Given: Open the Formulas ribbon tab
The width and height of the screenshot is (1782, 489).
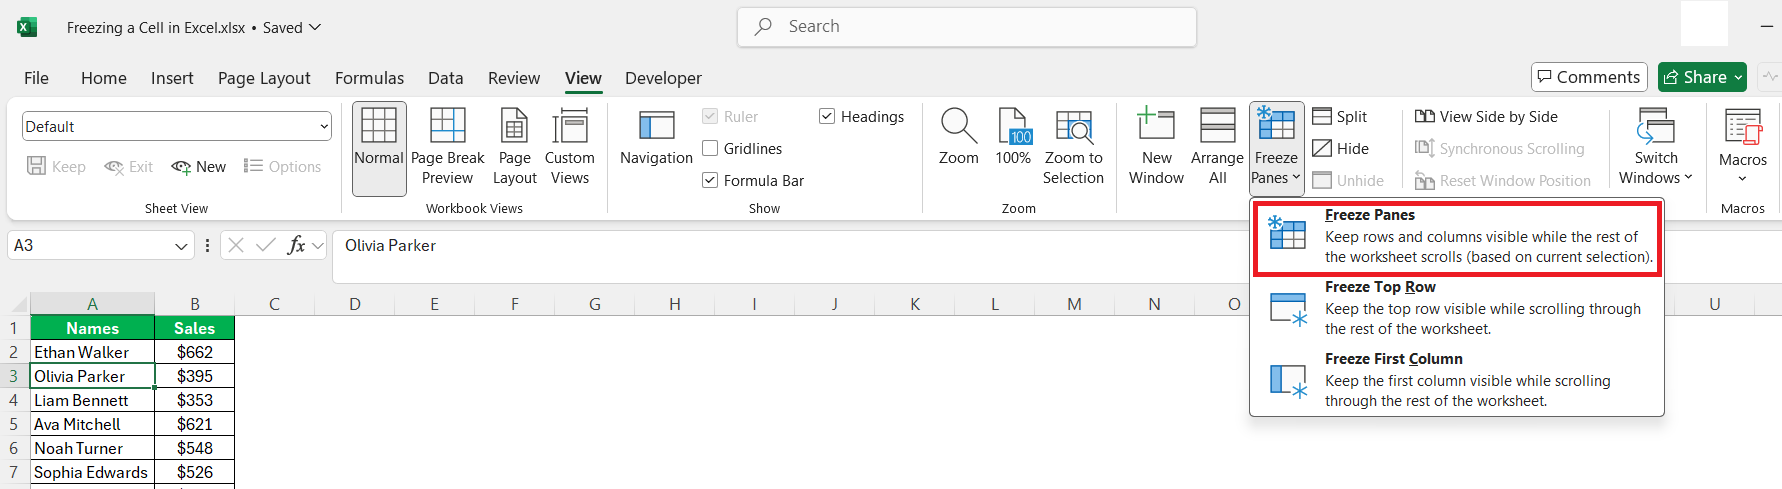Looking at the screenshot, I should pos(369,78).
